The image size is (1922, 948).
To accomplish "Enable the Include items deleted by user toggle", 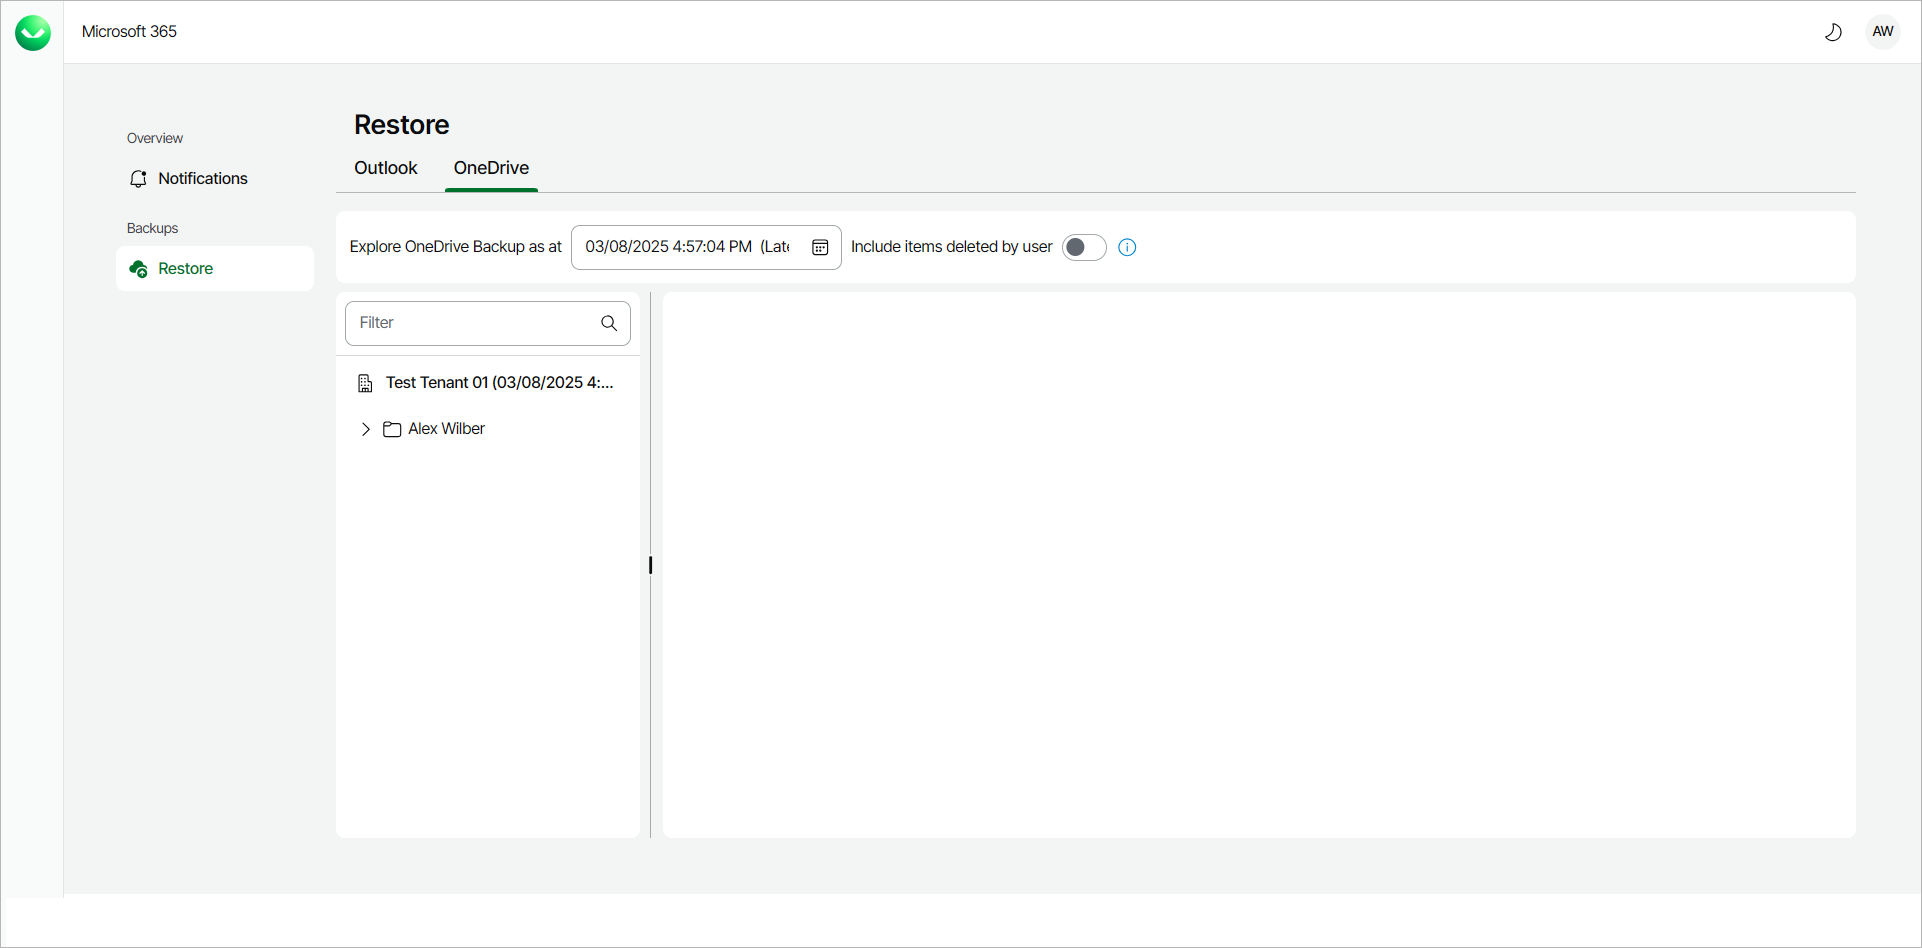I will [x=1083, y=247].
